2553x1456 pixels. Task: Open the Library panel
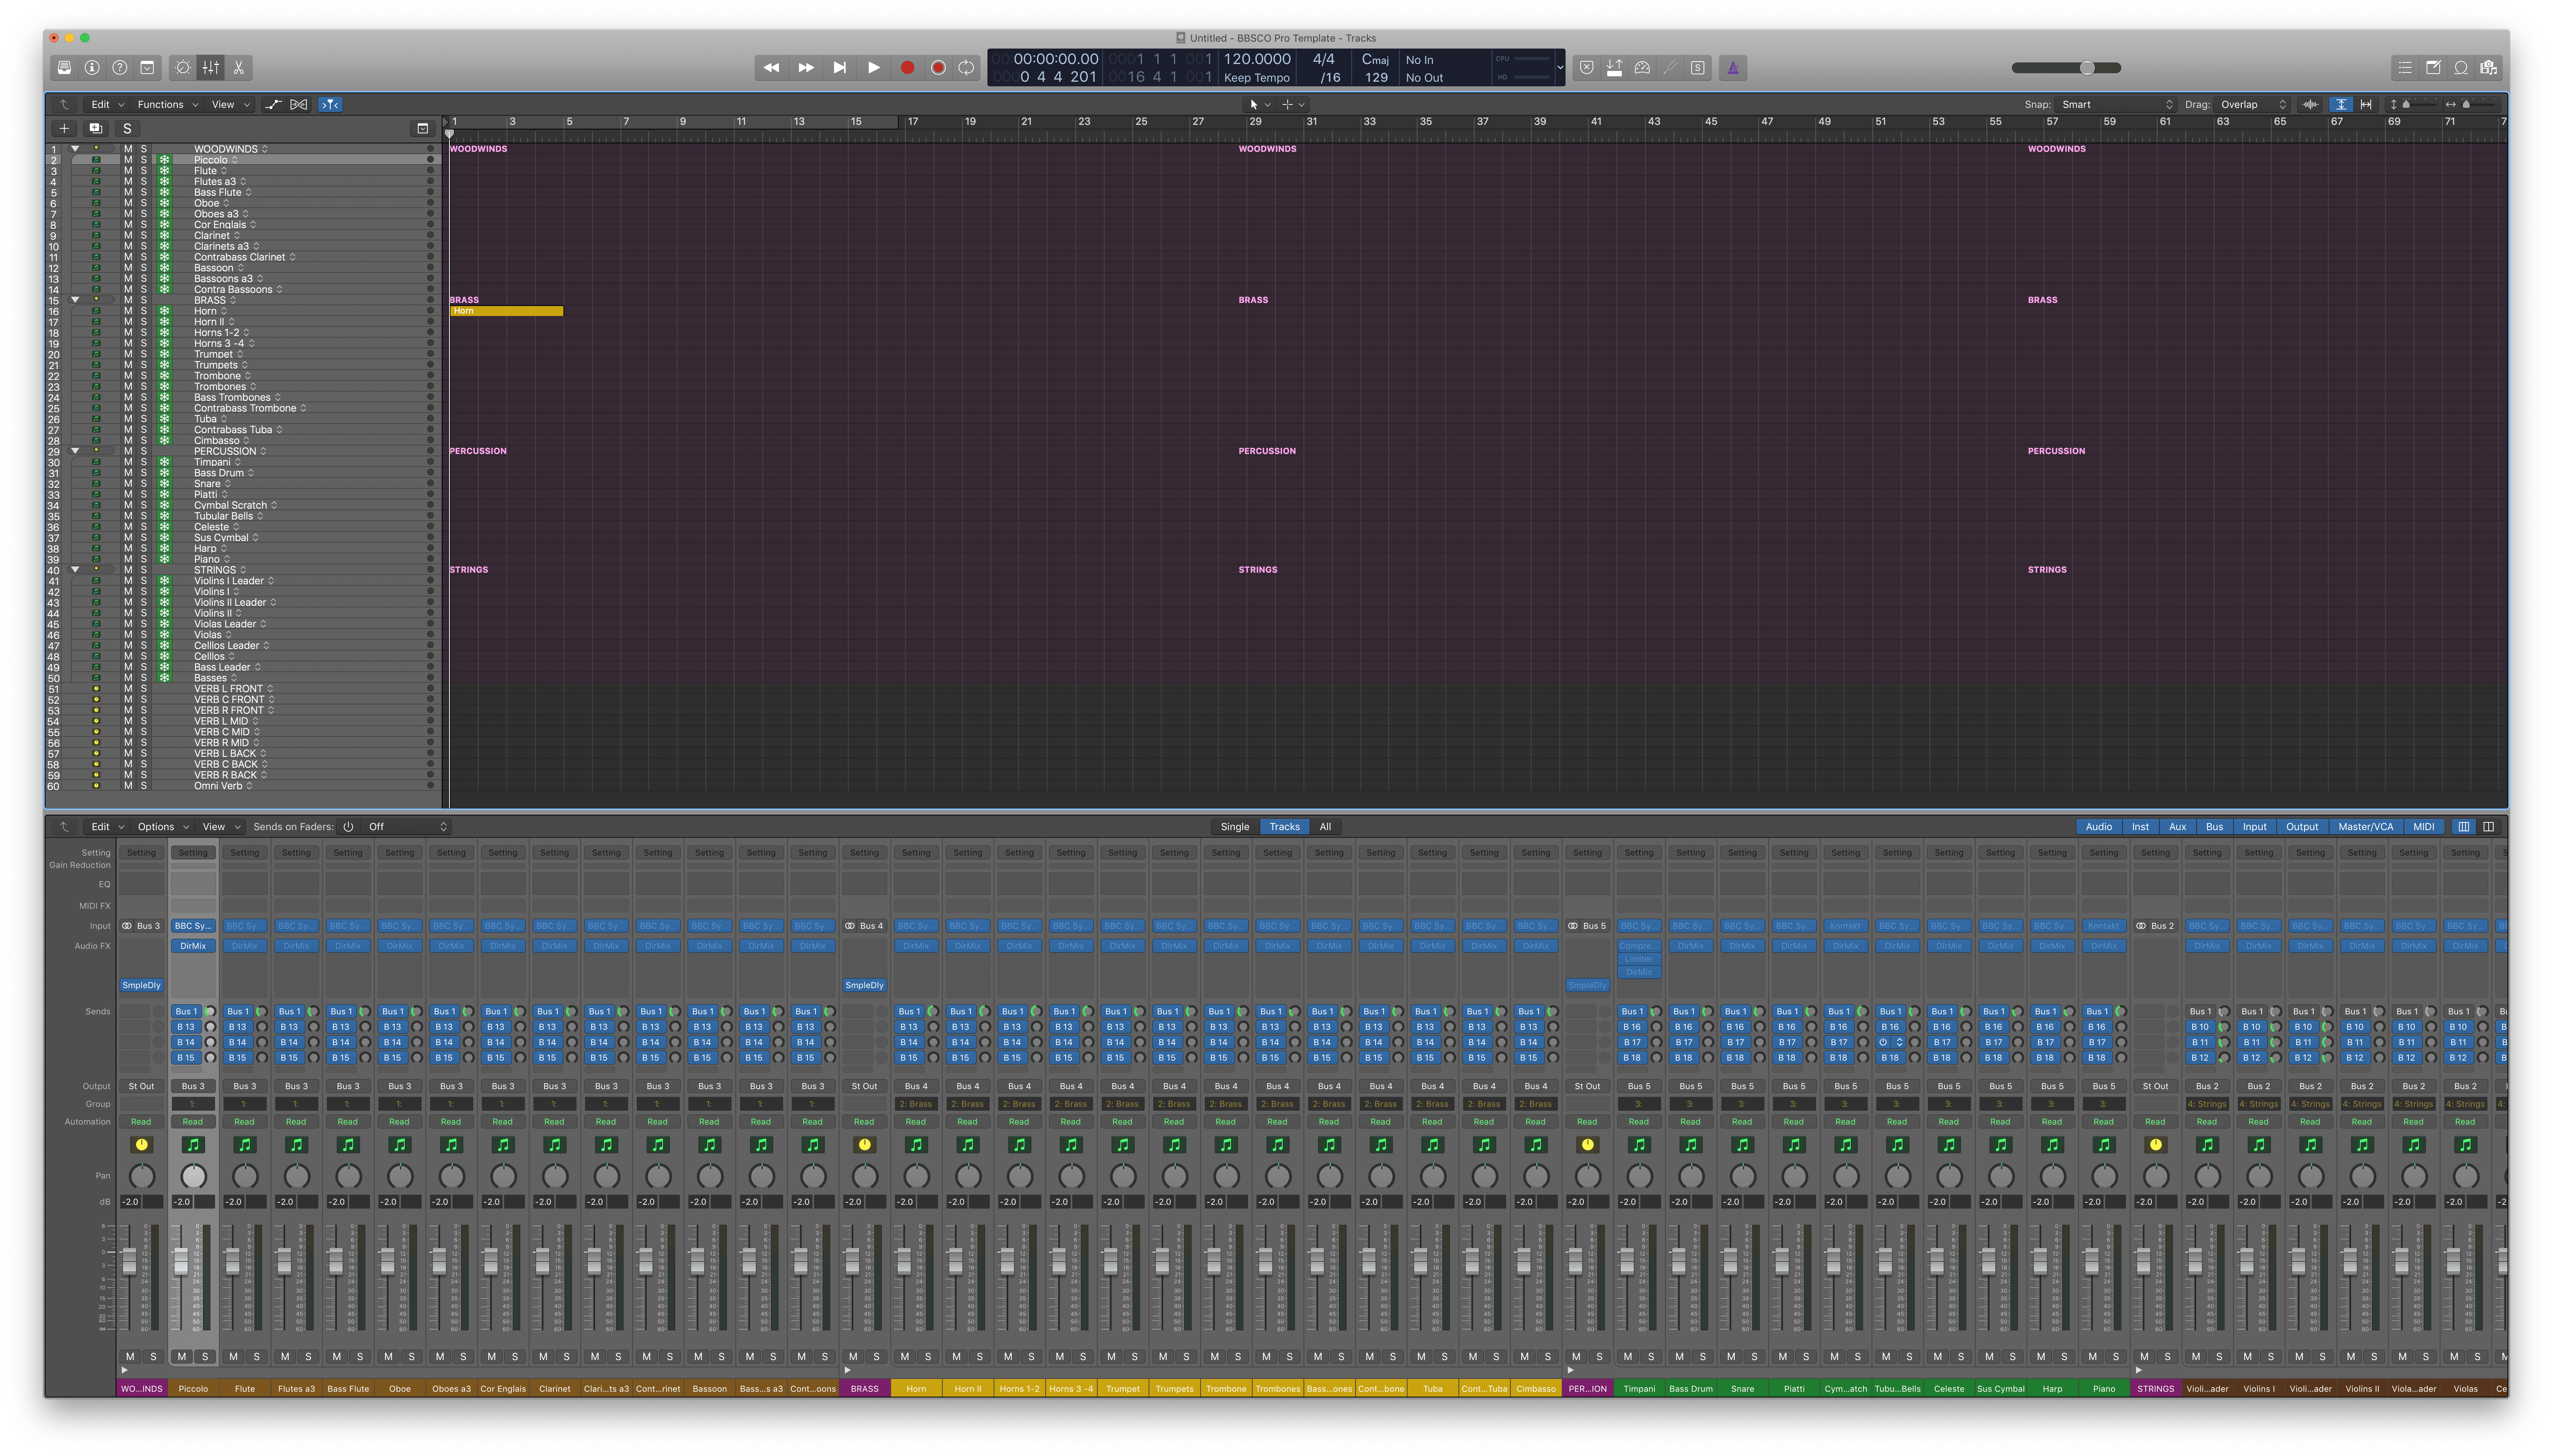[64, 68]
